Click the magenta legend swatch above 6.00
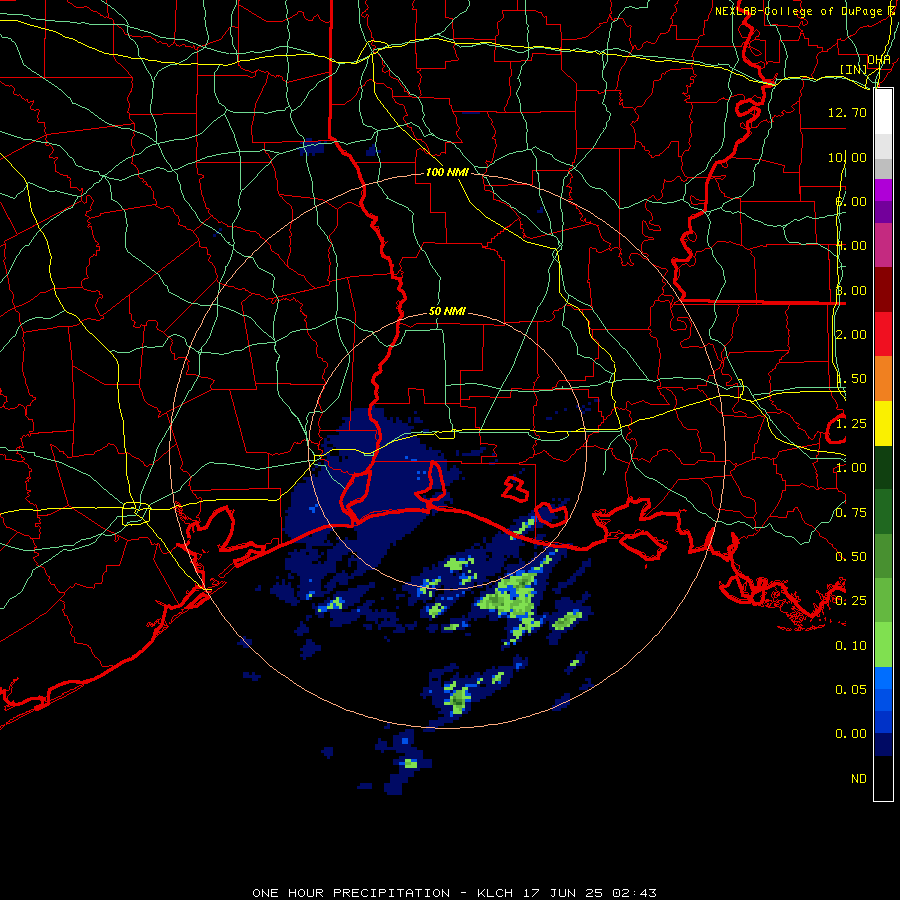This screenshot has height=900, width=900. [883, 190]
